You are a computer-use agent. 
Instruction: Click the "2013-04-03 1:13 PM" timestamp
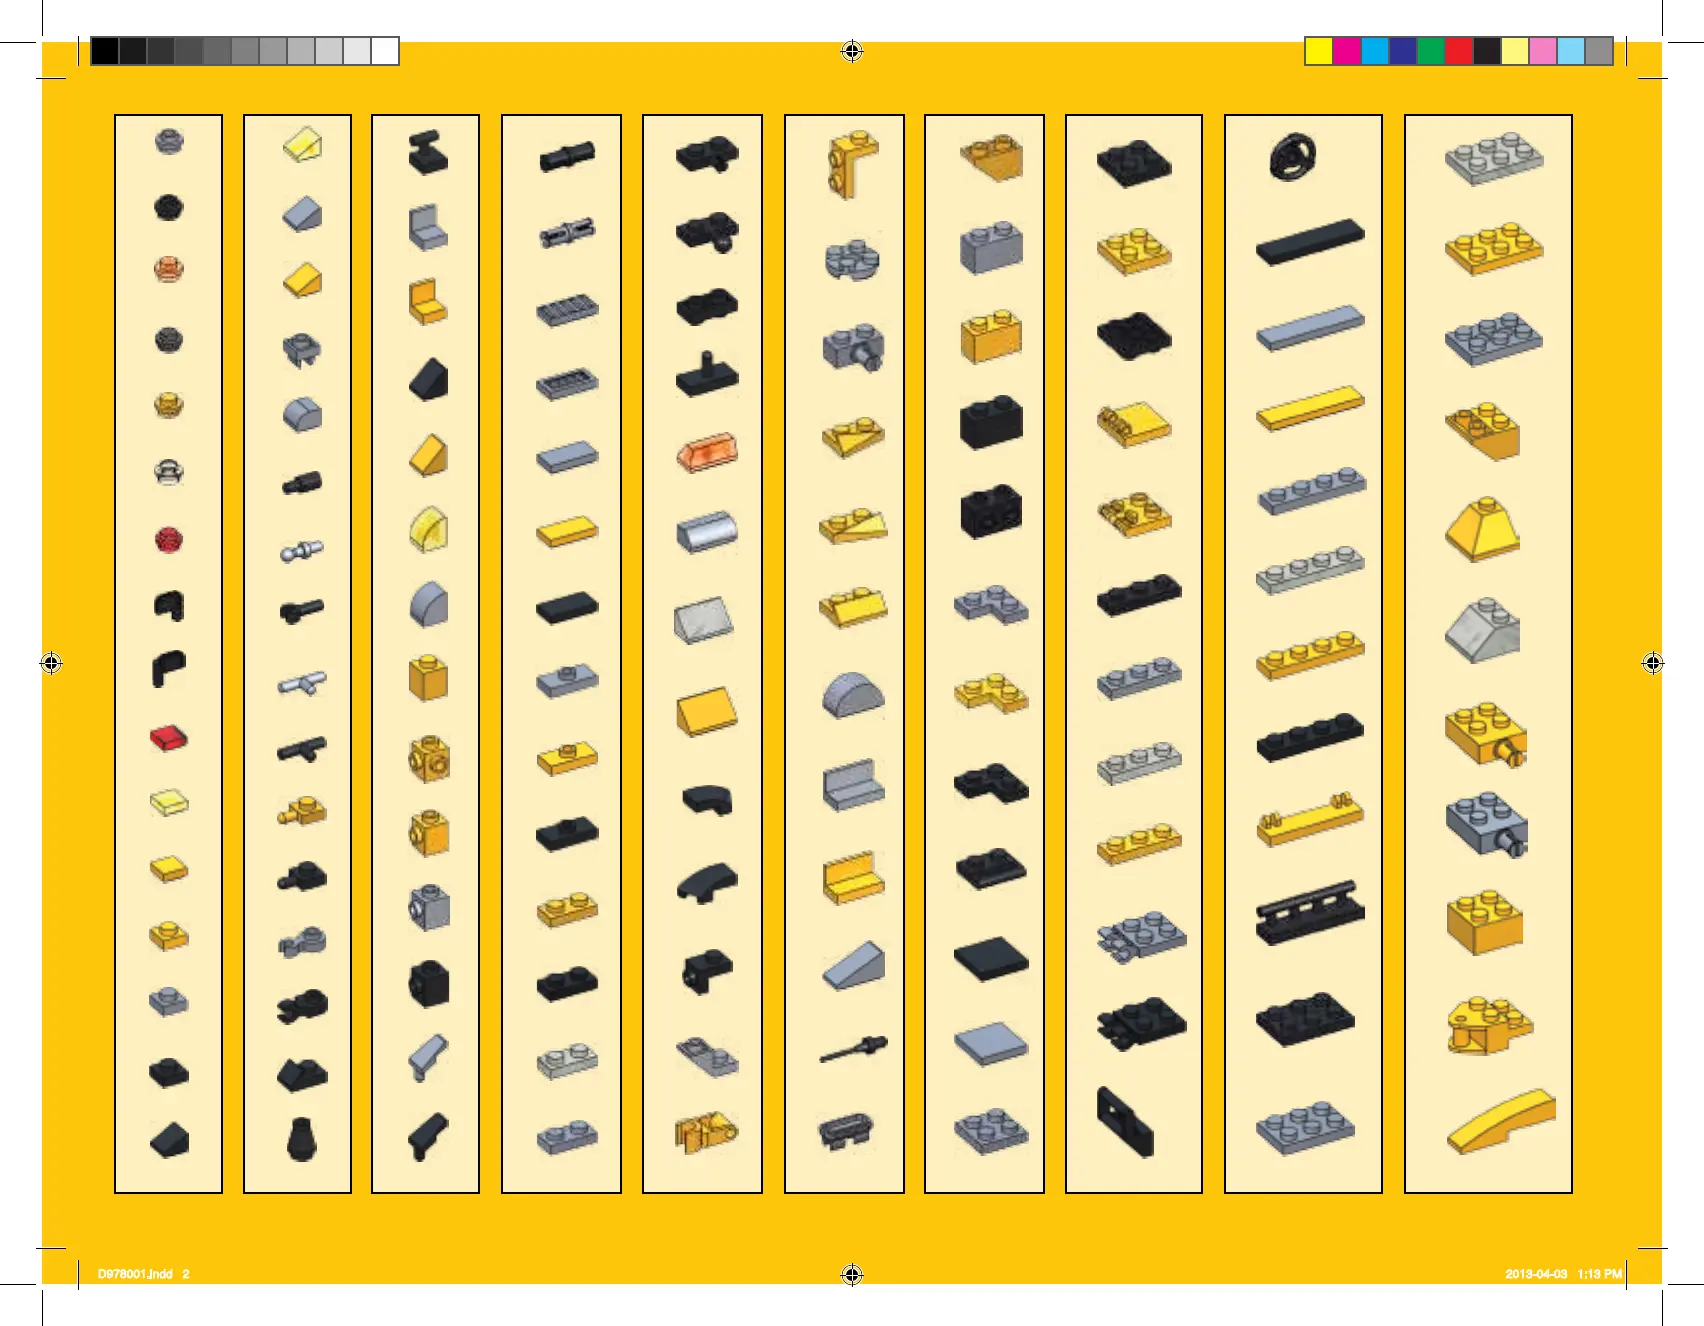coord(1564,1274)
